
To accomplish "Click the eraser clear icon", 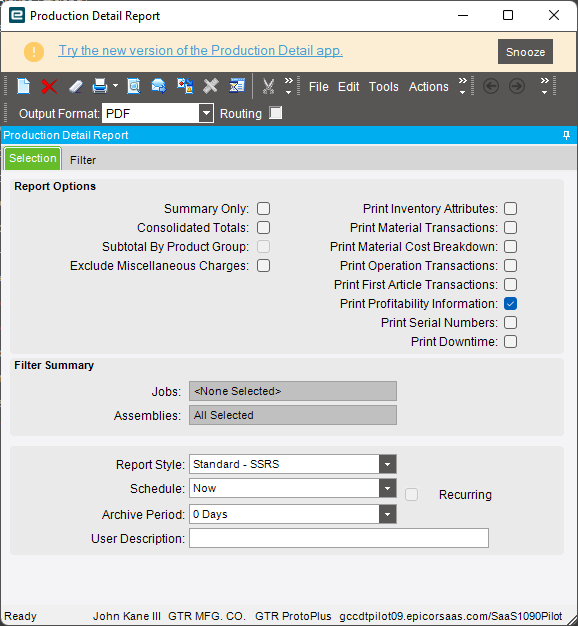I will click(75, 86).
